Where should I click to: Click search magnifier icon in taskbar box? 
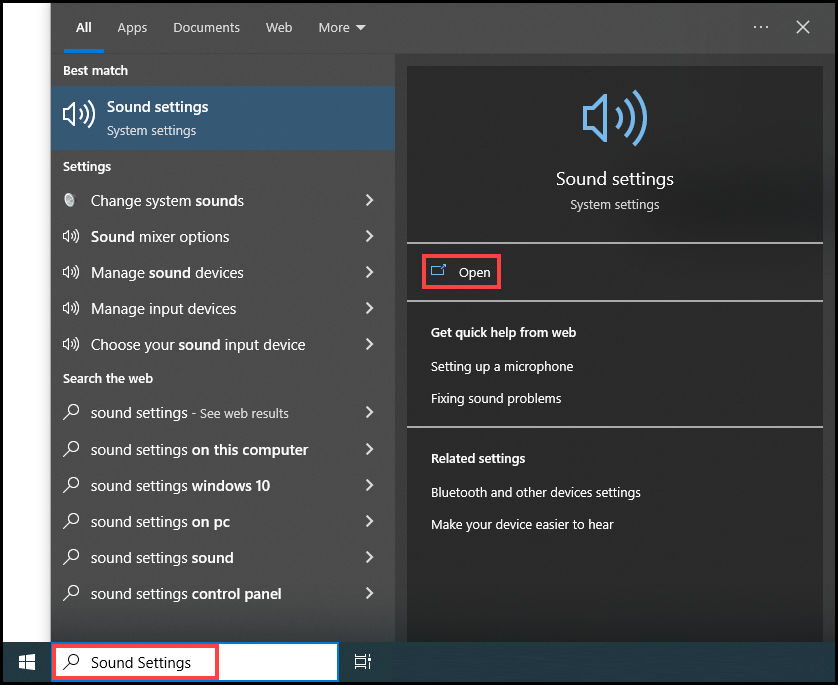pos(71,662)
